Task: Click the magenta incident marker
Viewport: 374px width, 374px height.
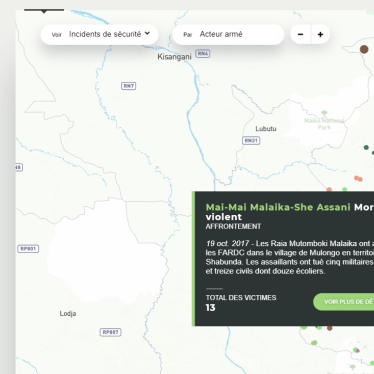Action: click(x=358, y=351)
